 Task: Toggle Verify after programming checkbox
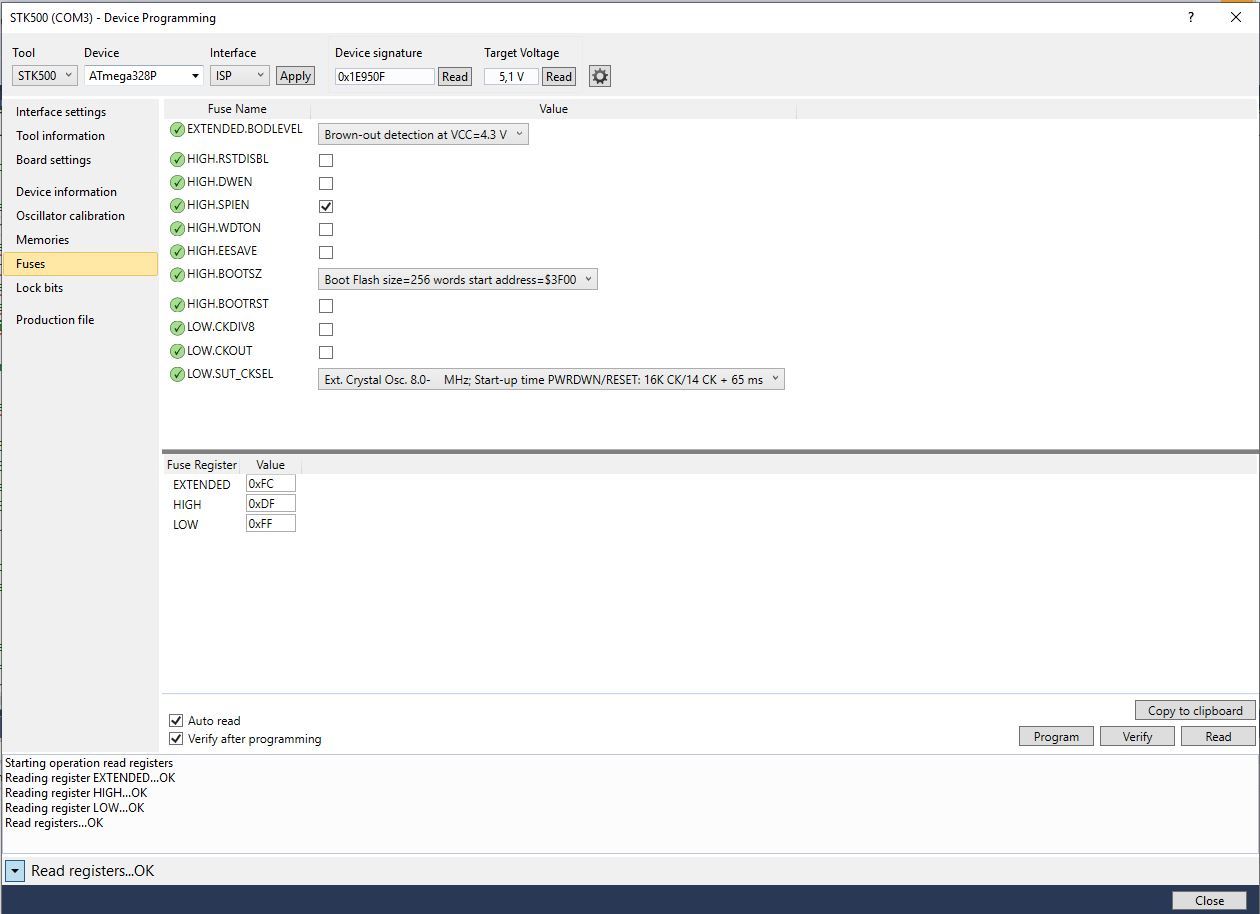click(x=176, y=739)
